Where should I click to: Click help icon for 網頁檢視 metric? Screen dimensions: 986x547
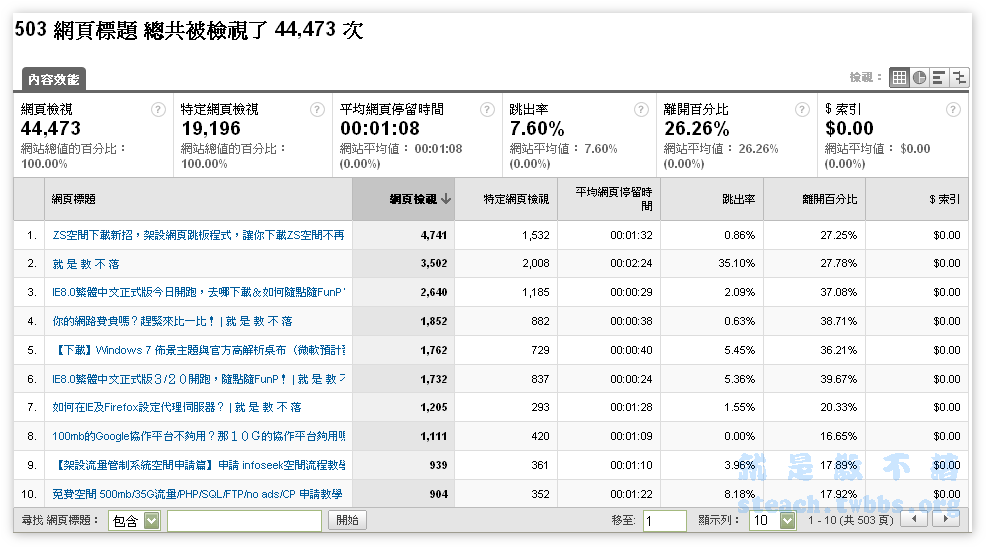tap(158, 110)
